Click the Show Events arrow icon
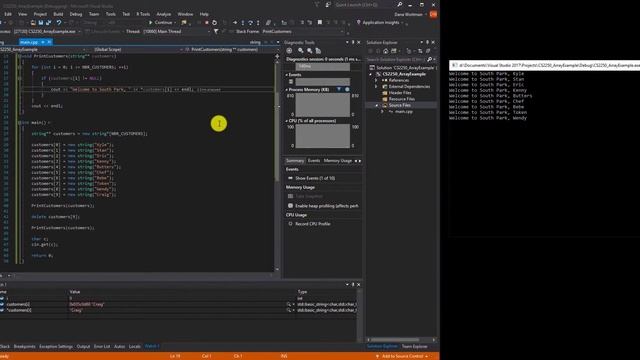 click(x=290, y=178)
